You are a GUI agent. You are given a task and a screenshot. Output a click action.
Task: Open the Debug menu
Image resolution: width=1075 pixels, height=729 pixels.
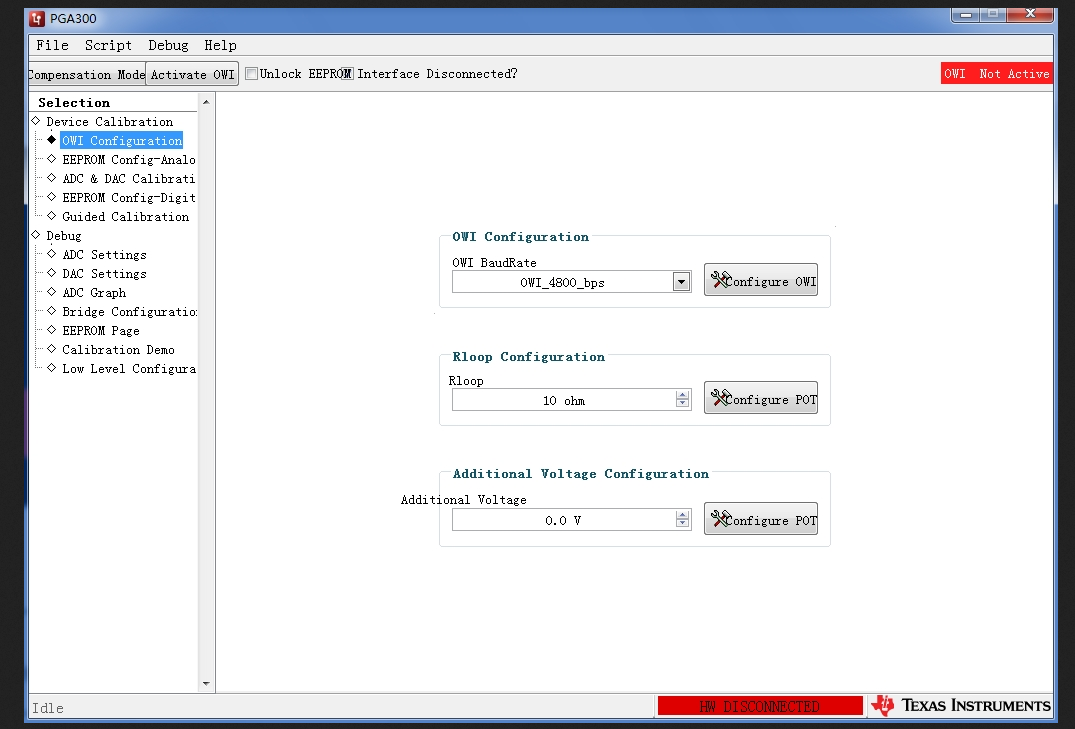click(168, 45)
